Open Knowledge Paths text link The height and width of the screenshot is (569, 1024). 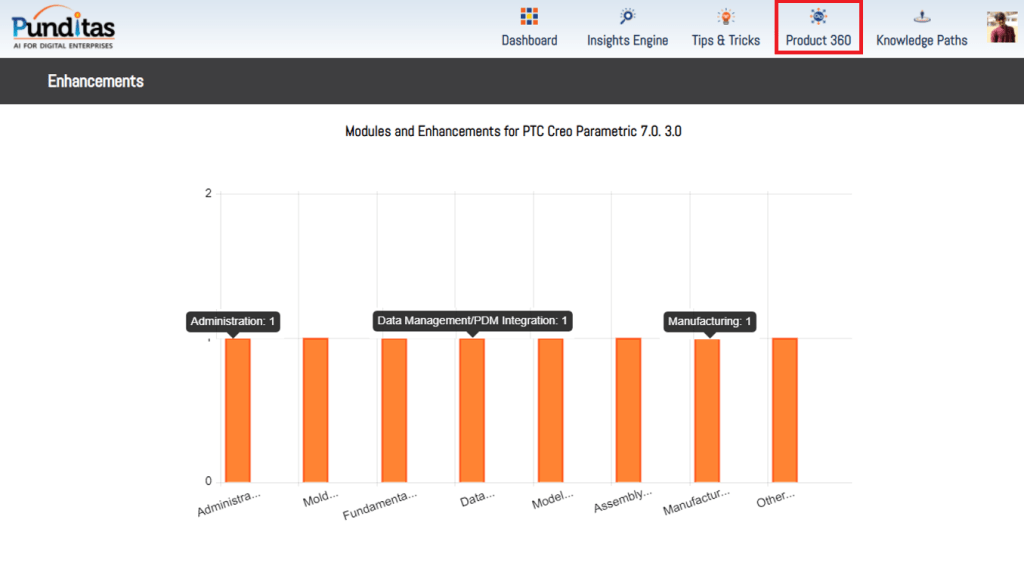(x=921, y=41)
